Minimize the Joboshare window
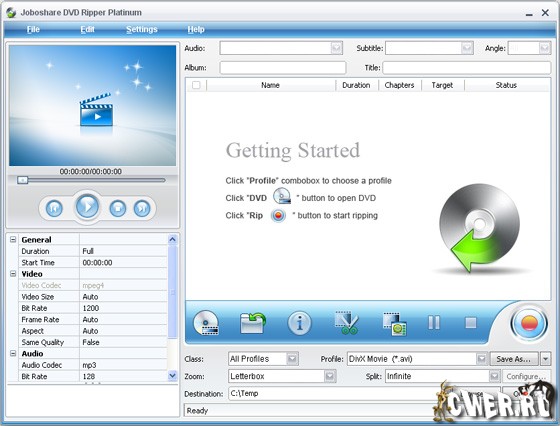The height and width of the screenshot is (426, 560). click(x=529, y=14)
